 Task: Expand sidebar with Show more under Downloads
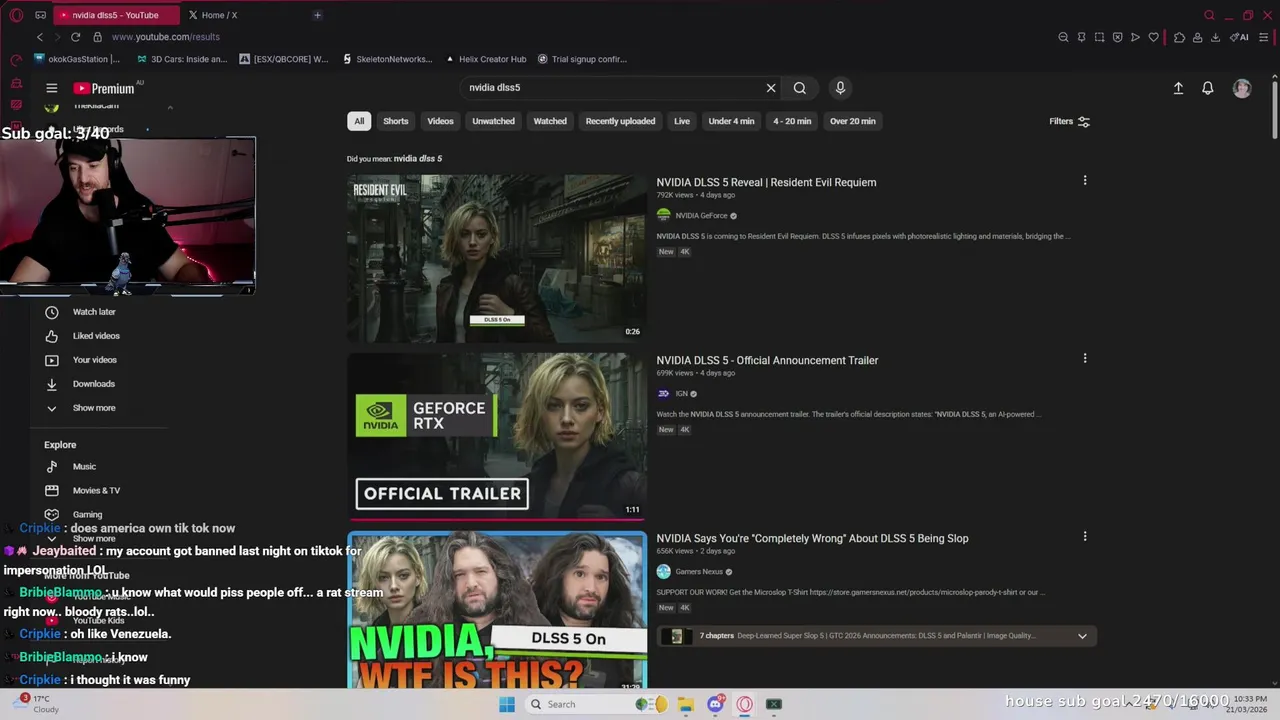point(94,408)
